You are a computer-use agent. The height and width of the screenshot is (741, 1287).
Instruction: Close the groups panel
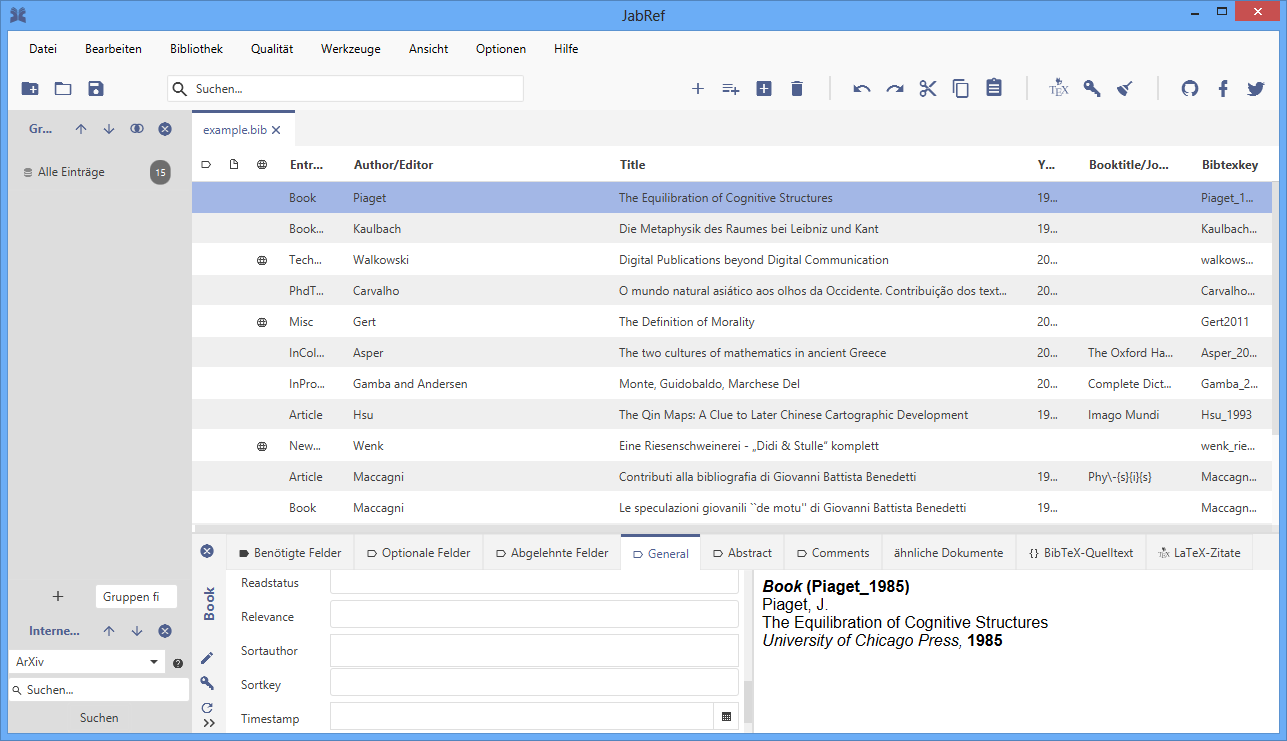(x=165, y=129)
